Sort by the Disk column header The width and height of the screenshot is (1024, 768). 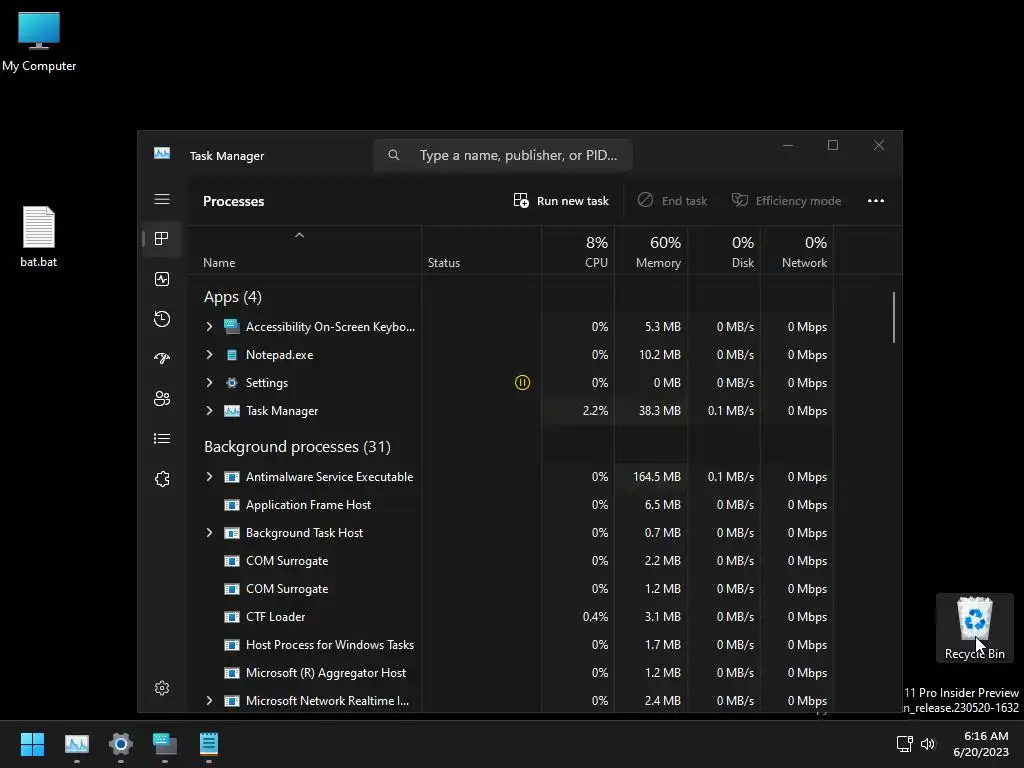724,251
